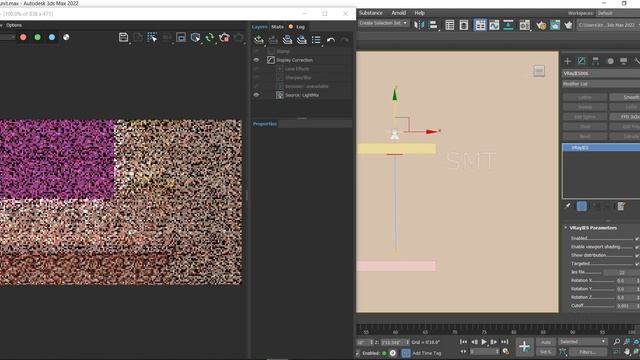The width and height of the screenshot is (640, 360).
Task: Open Render Setup teapot icon
Action: point(541,25)
